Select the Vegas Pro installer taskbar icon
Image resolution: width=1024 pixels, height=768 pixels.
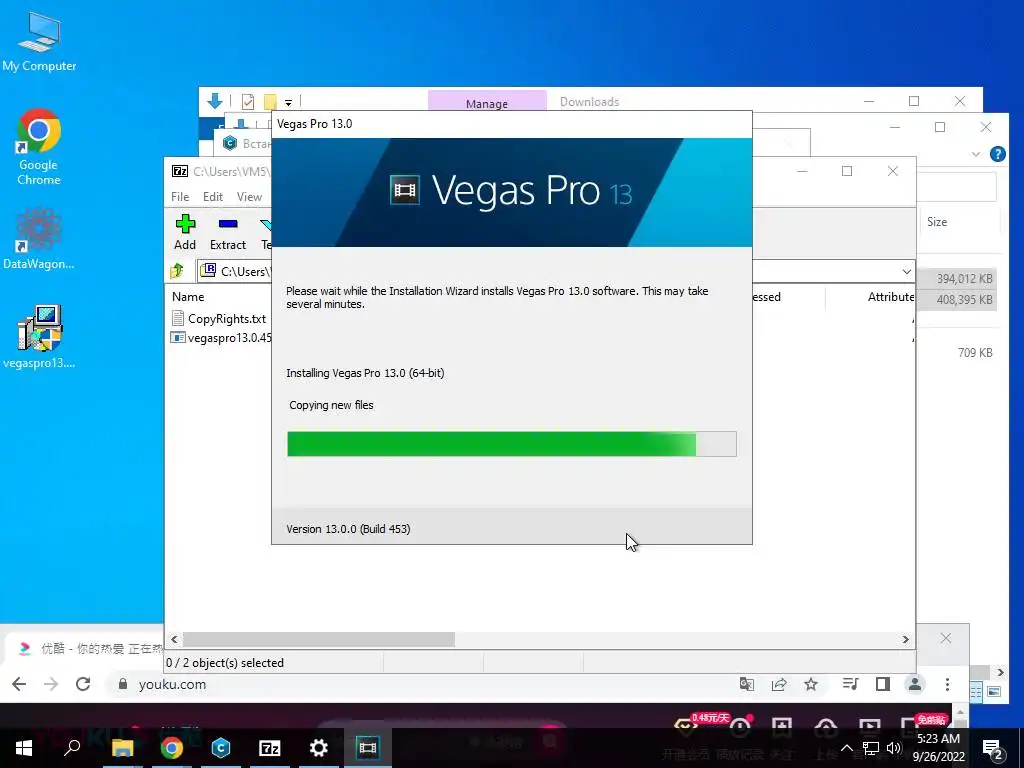coord(368,747)
